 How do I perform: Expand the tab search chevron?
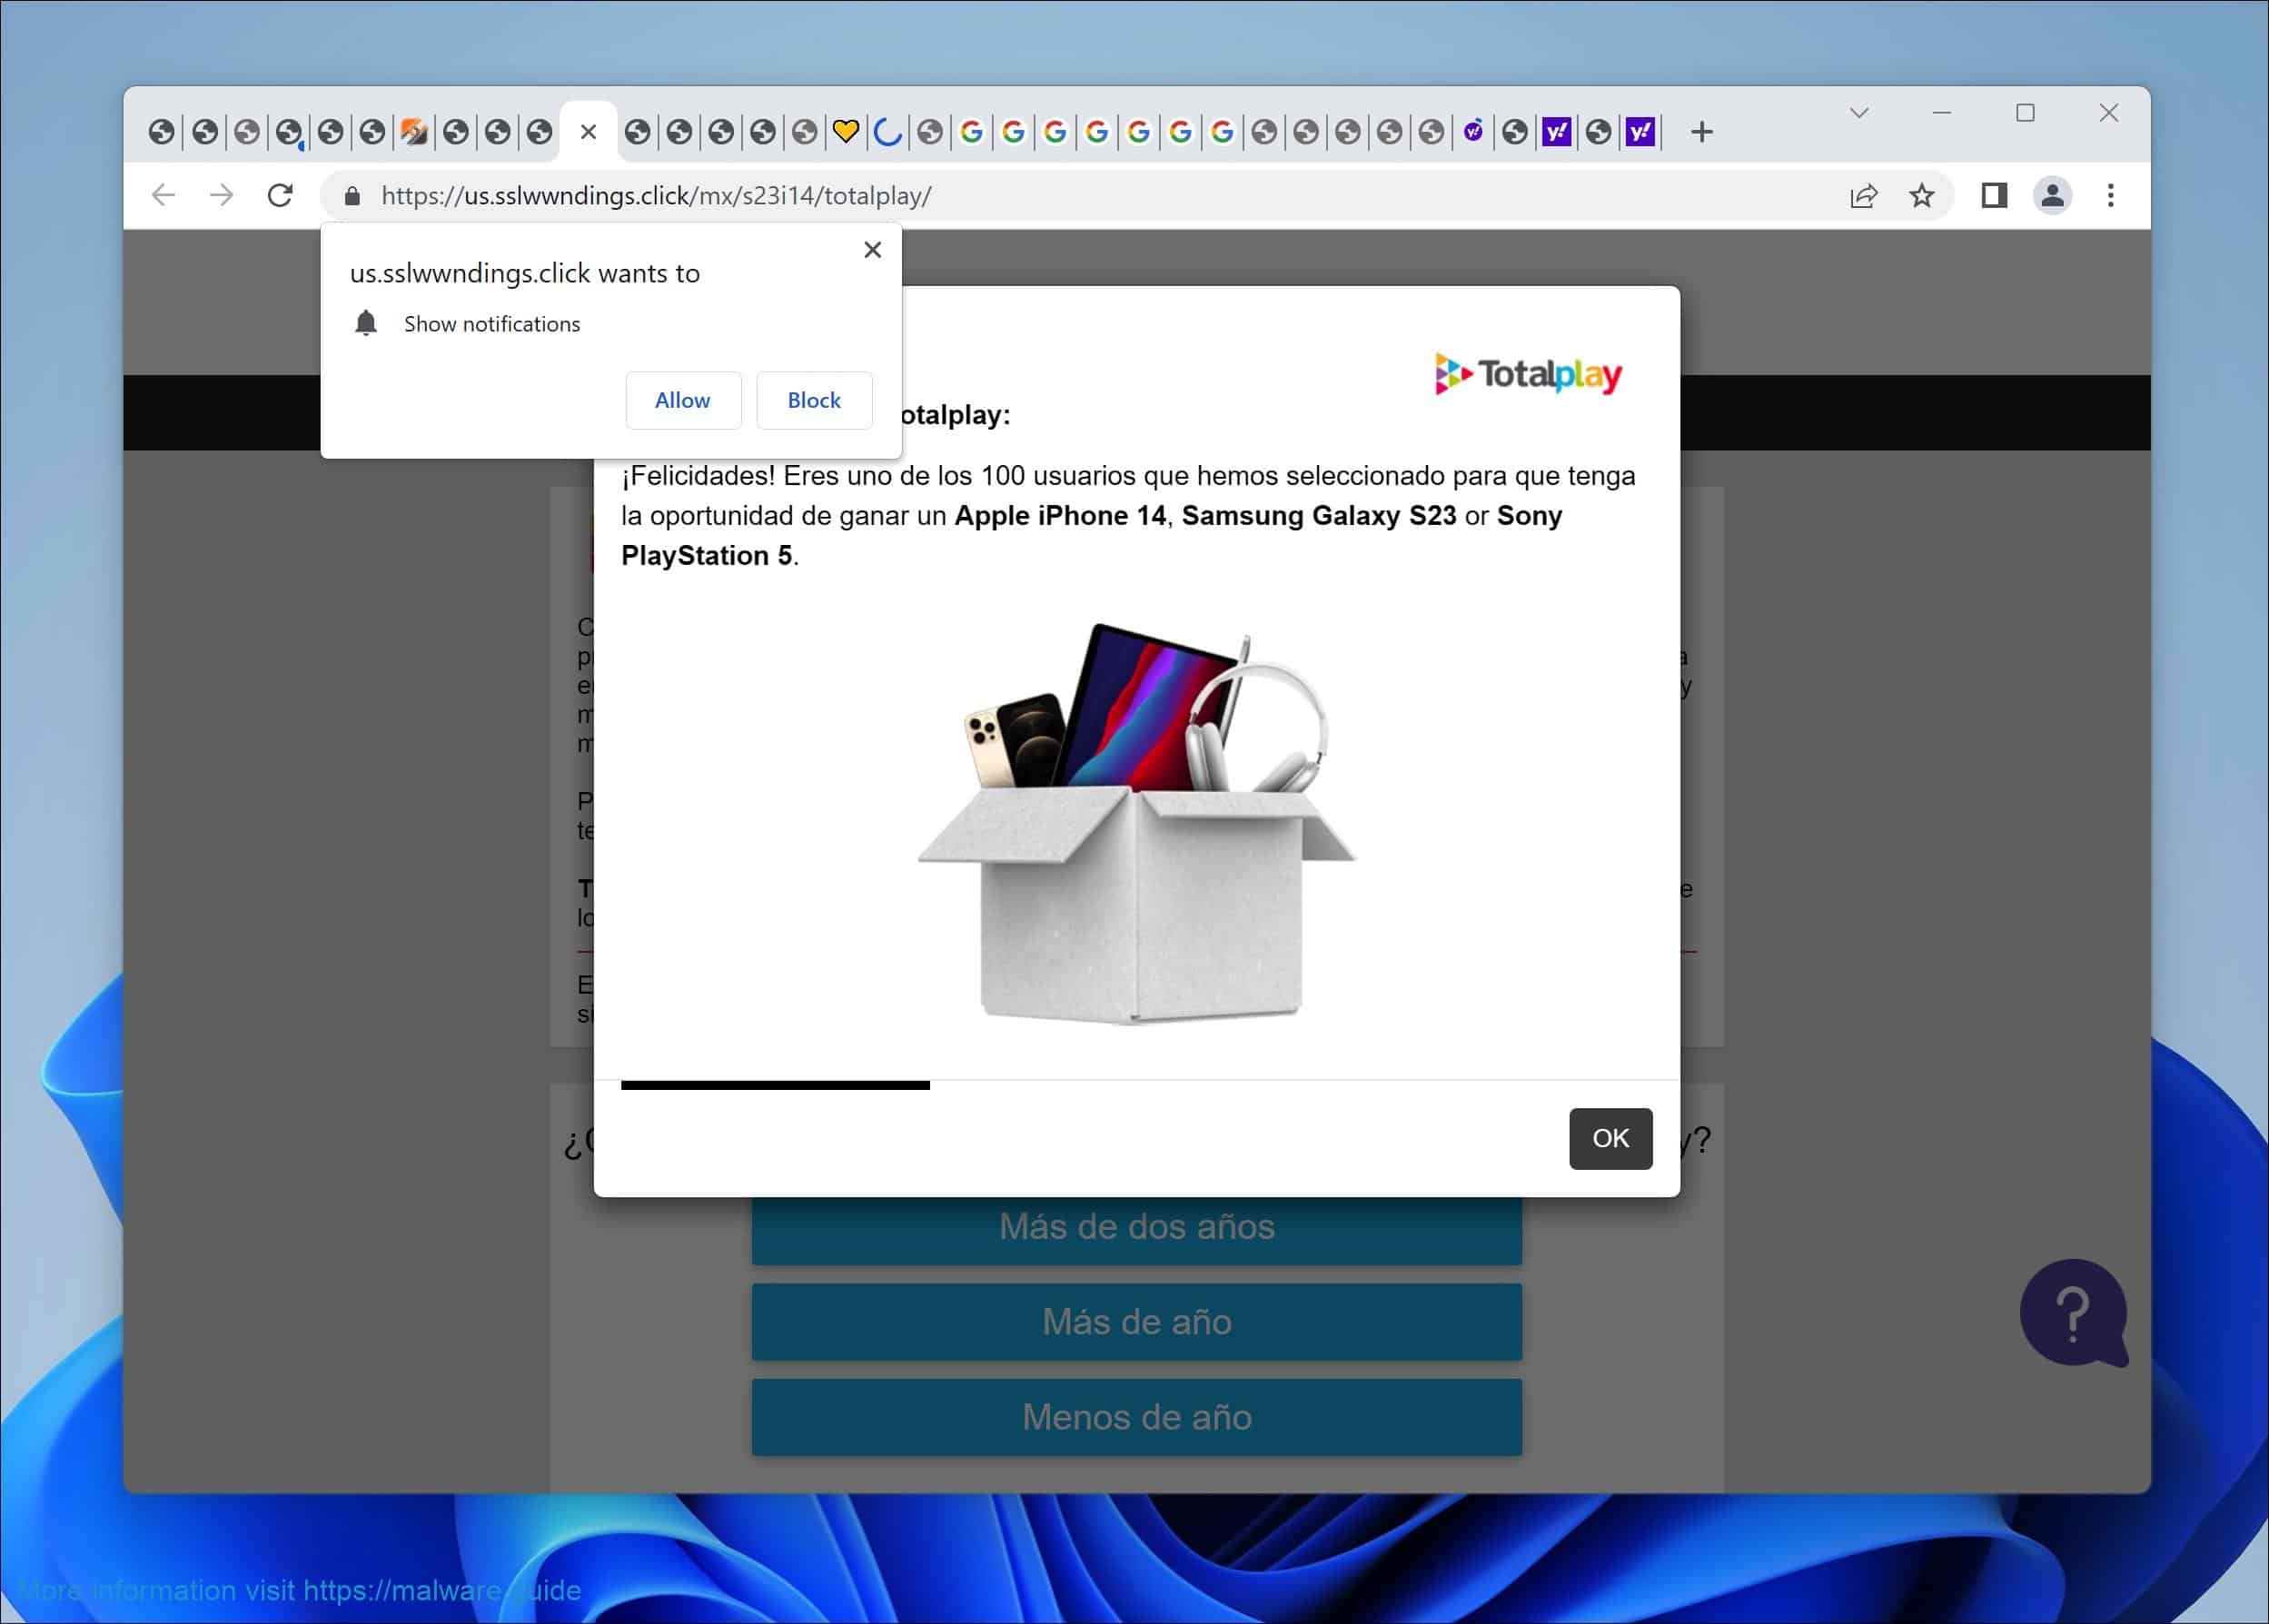(1859, 113)
